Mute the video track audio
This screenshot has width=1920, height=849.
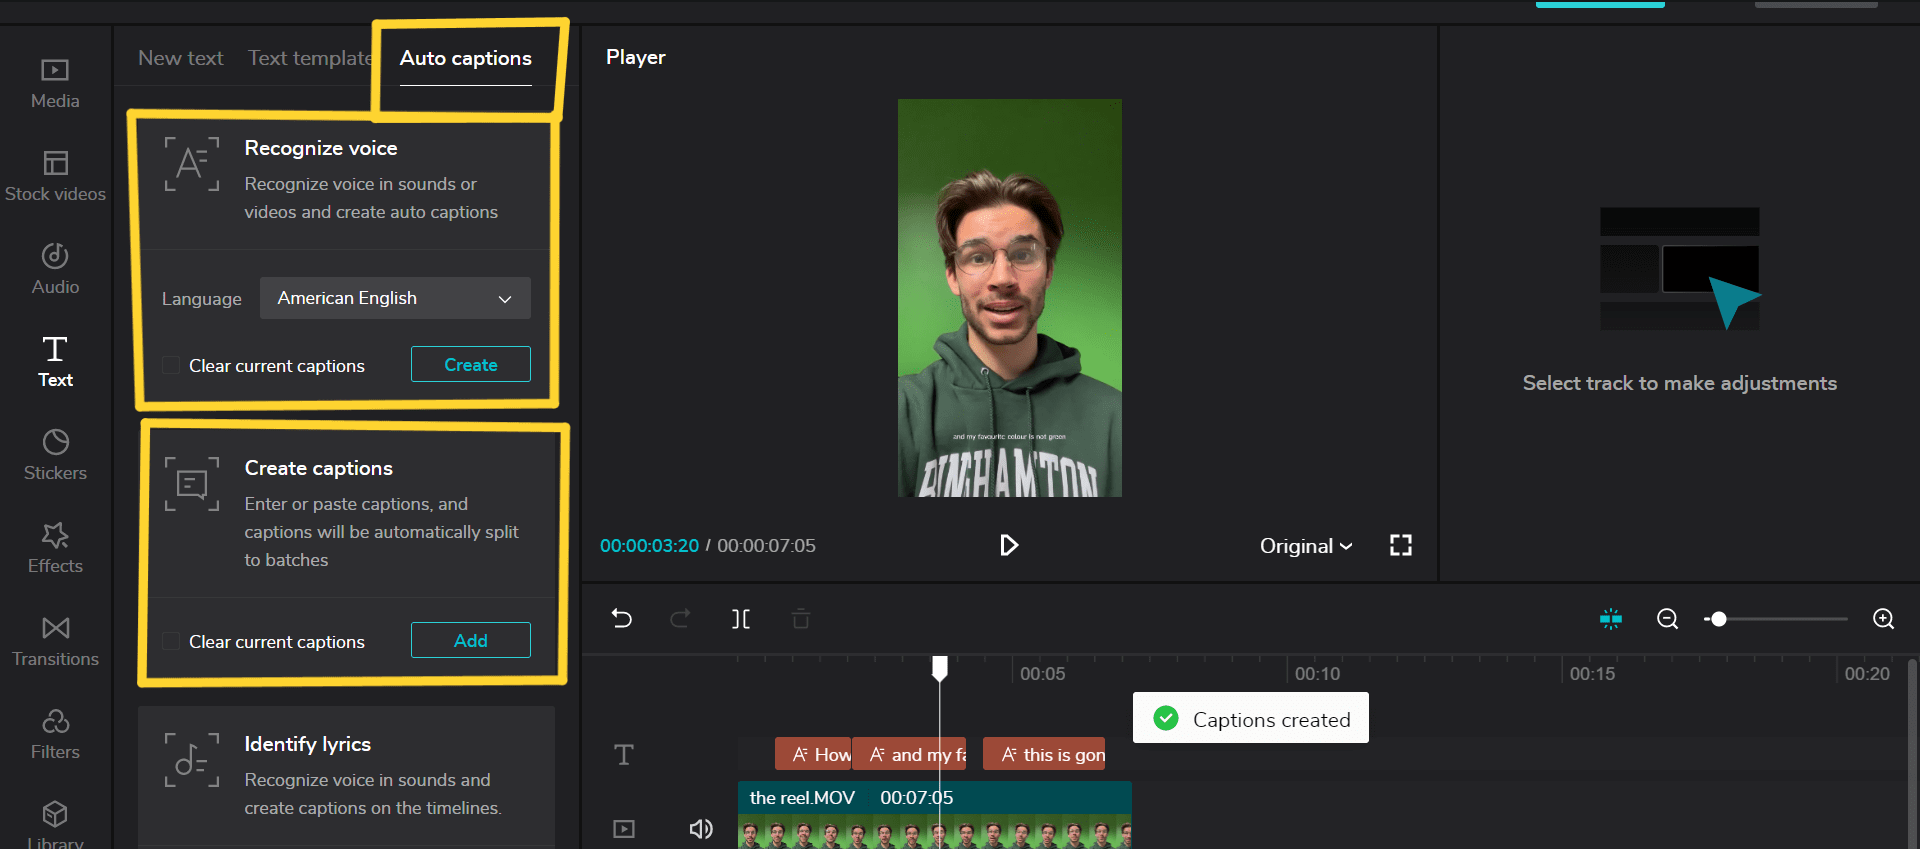[x=701, y=829]
